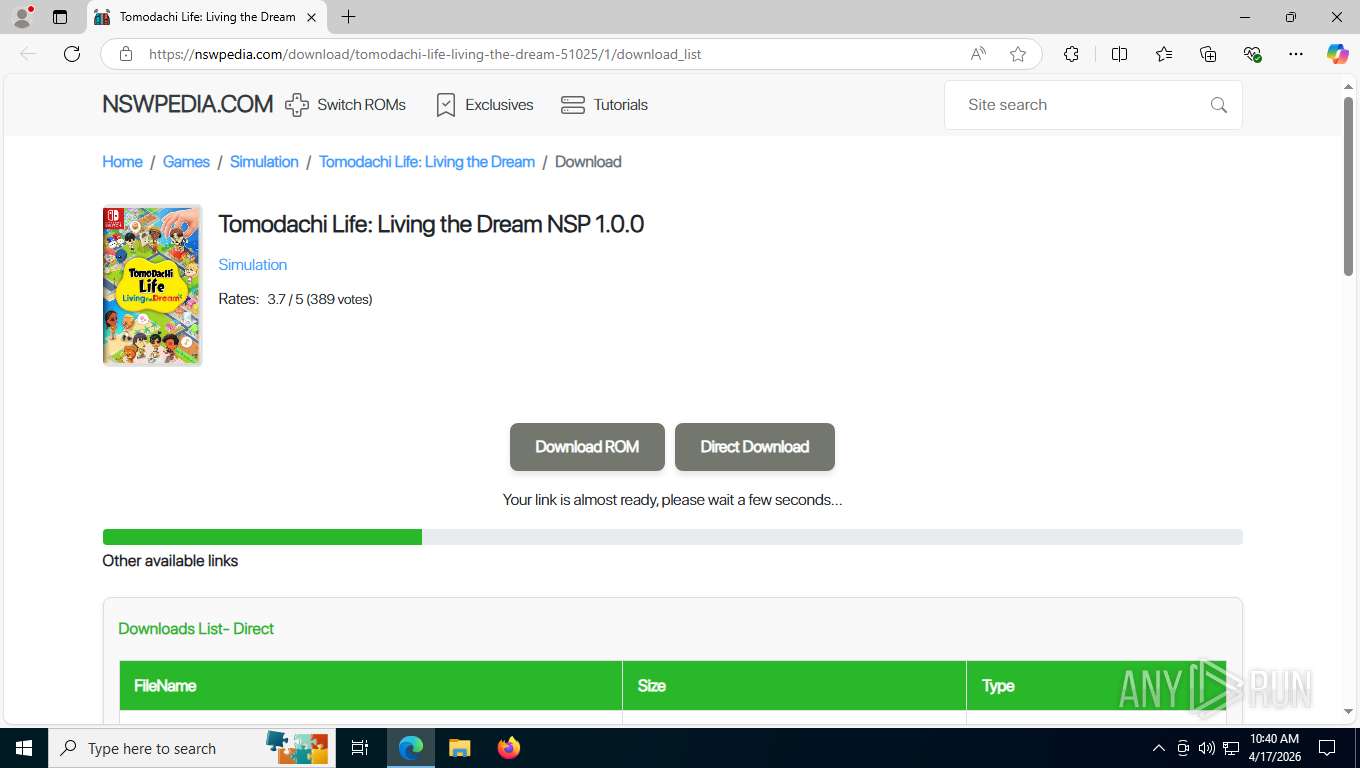Open browser Collections
The width and height of the screenshot is (1360, 768).
coord(1208,54)
